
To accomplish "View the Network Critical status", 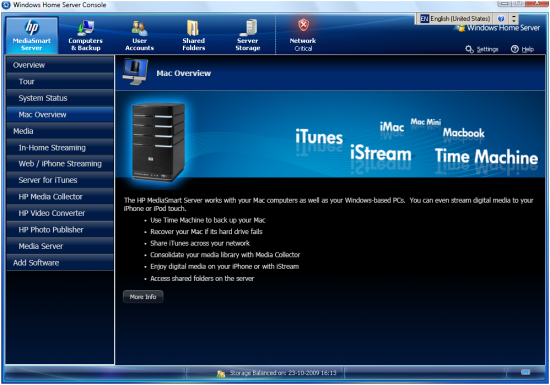I will (303, 35).
